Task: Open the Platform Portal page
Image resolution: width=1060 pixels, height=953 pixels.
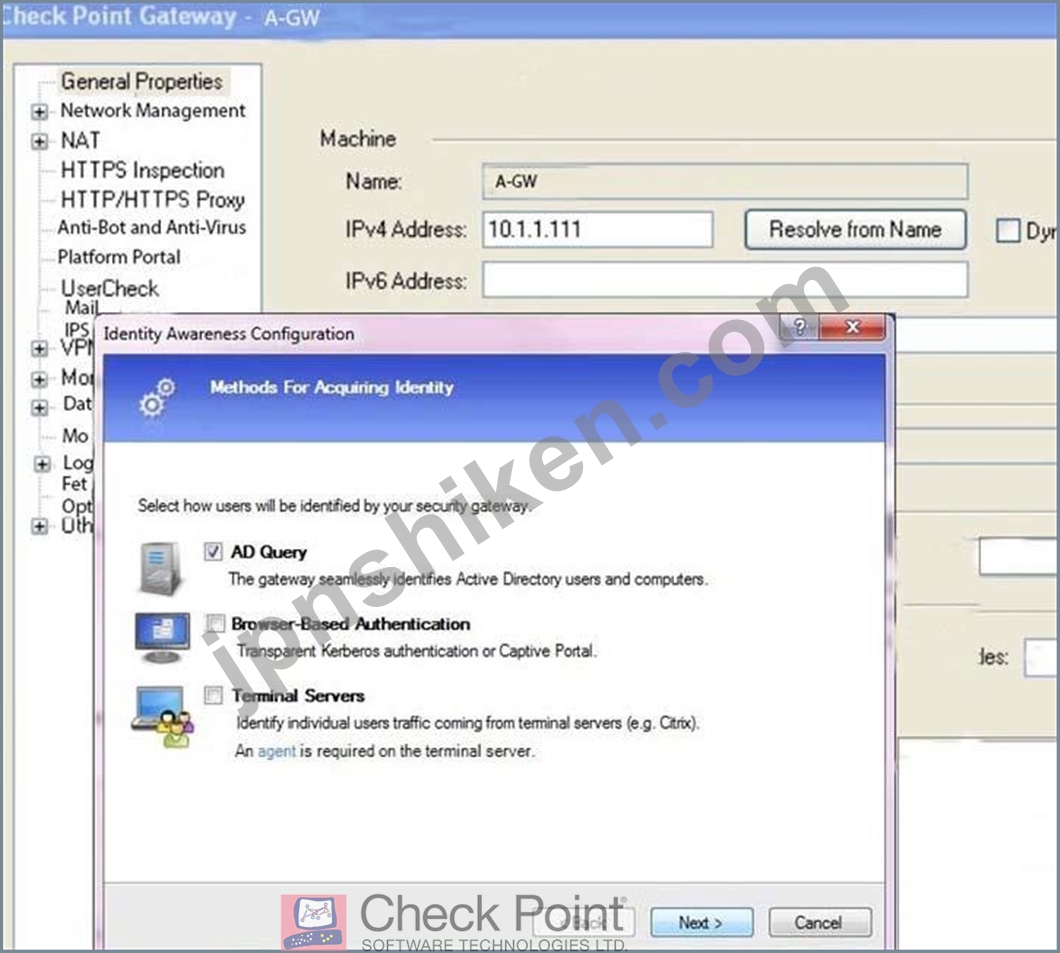Action: click(119, 257)
